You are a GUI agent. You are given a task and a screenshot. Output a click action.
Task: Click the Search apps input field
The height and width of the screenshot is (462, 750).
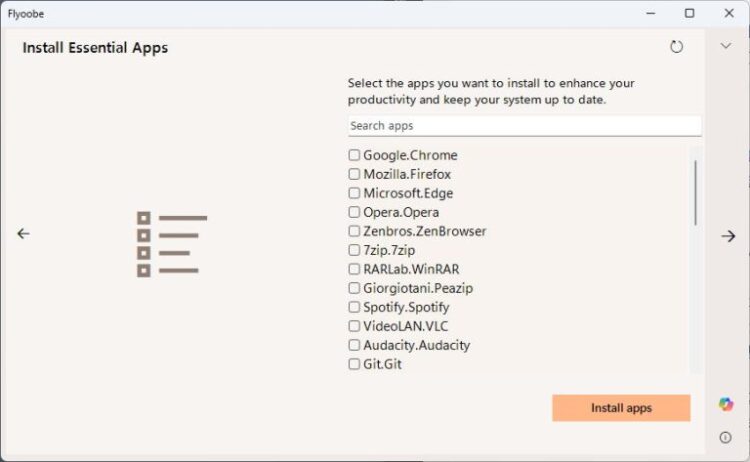click(x=524, y=126)
